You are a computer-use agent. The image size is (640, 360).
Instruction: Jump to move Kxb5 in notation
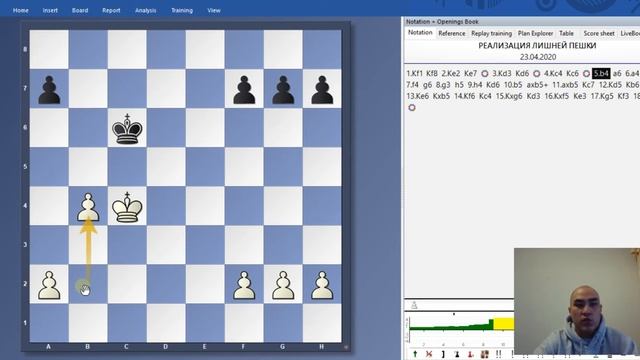click(441, 96)
